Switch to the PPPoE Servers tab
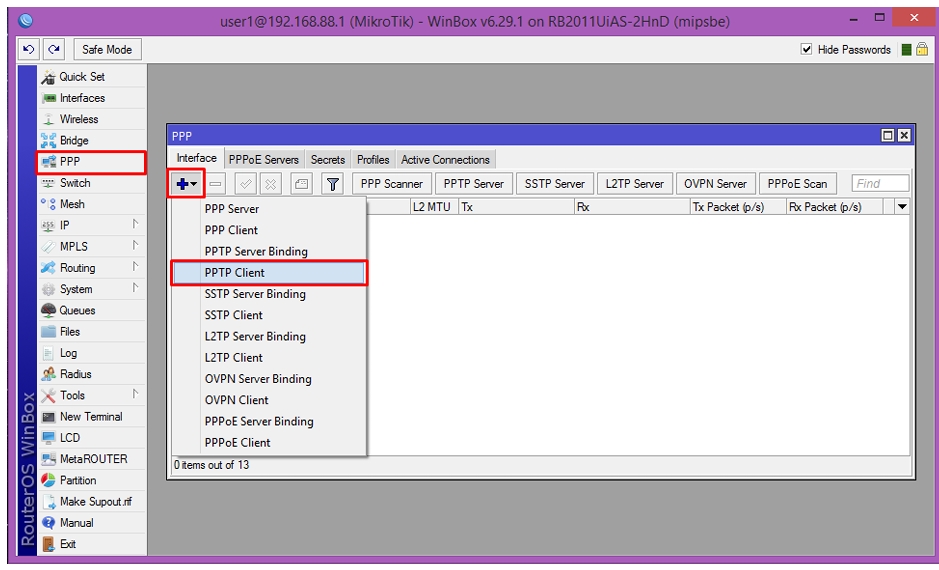This screenshot has width=939, height=570. (x=263, y=160)
